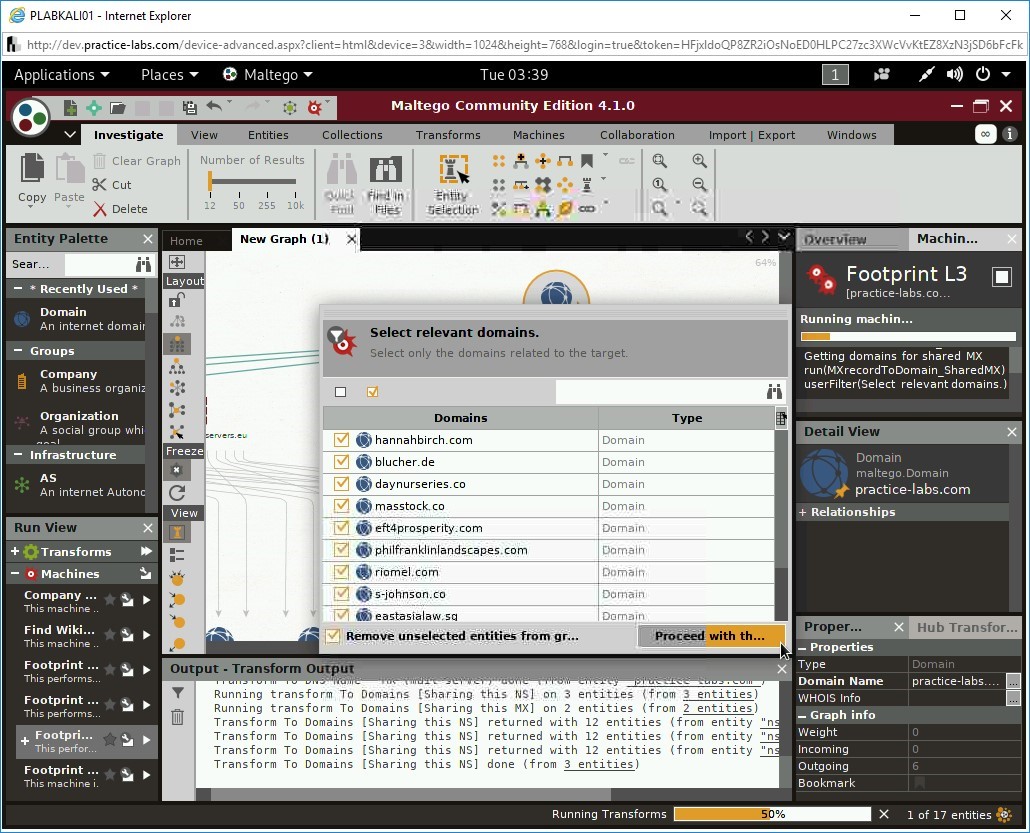Viewport: 1030px width, 833px height.
Task: Toggle the blucher.de domain checkbox
Action: pyautogui.click(x=341, y=462)
